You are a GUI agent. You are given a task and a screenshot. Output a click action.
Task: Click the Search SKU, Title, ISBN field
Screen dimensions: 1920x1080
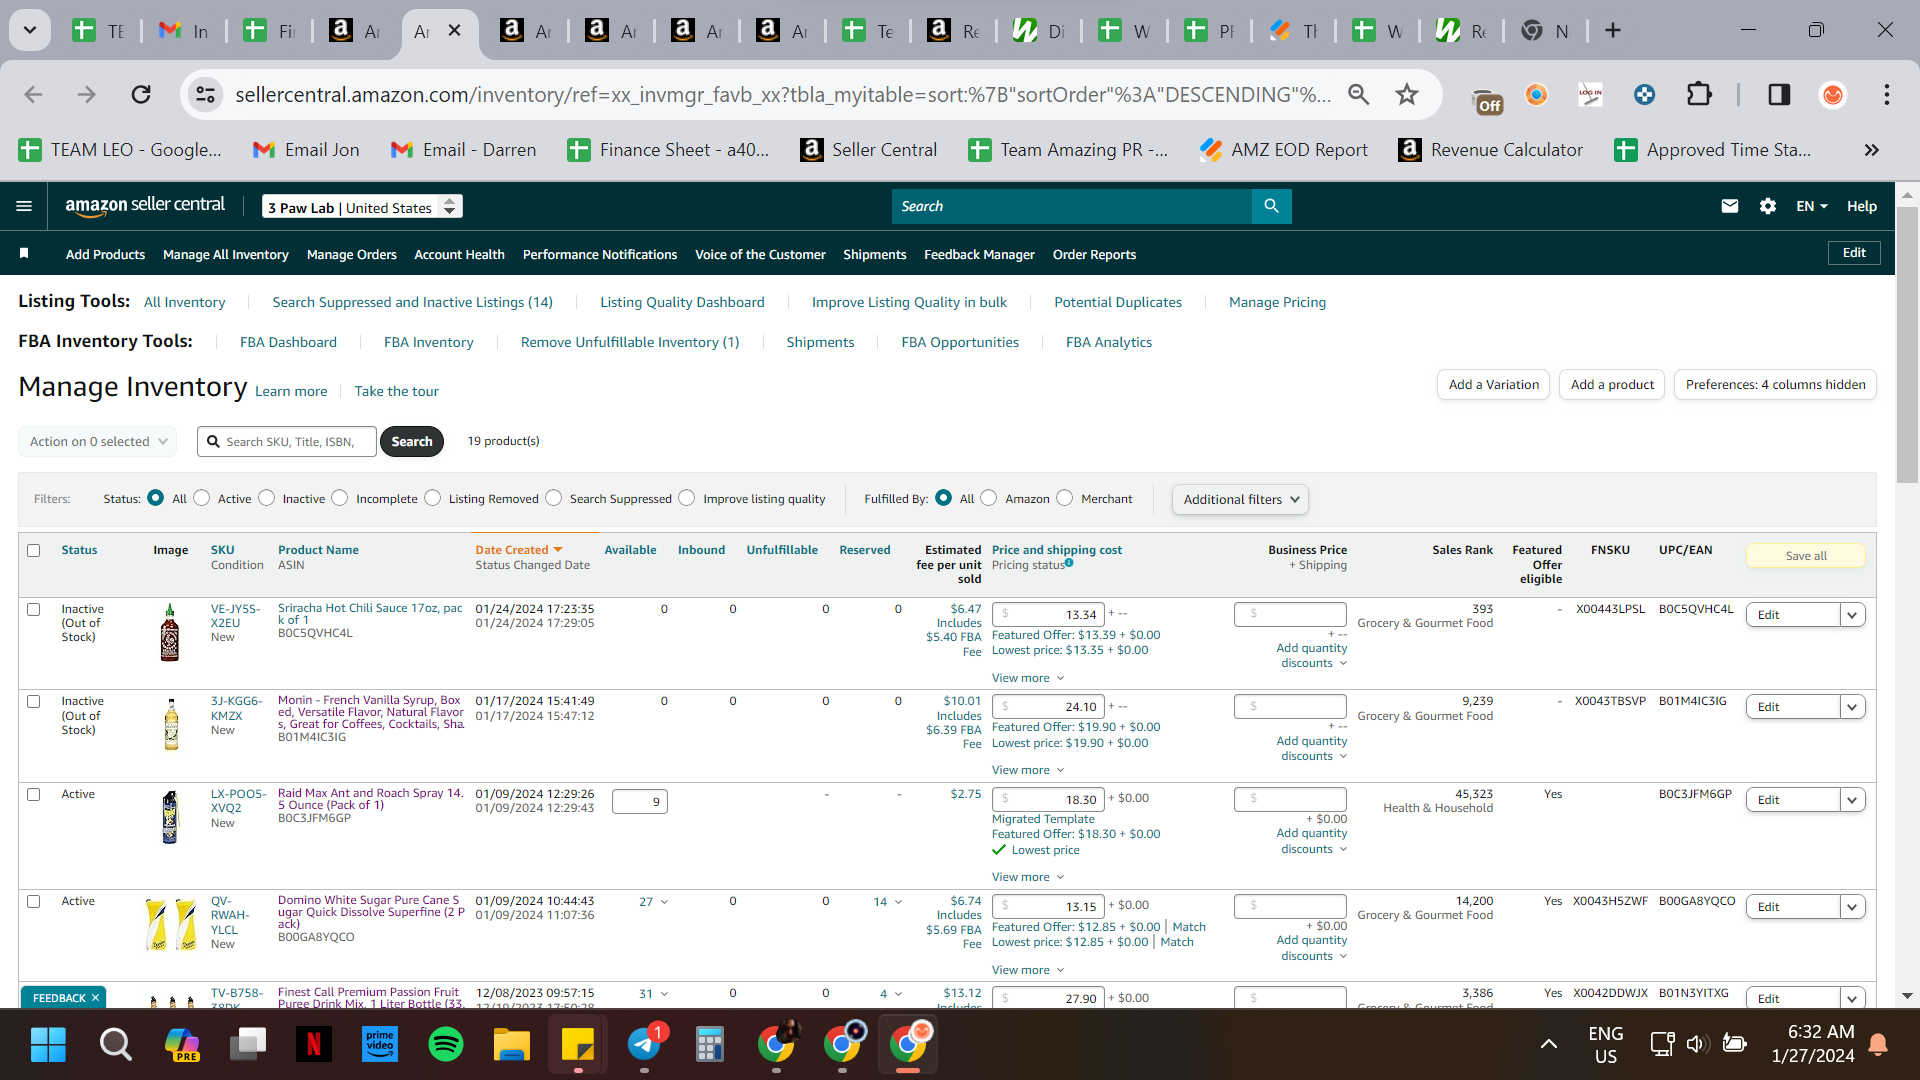click(x=287, y=441)
